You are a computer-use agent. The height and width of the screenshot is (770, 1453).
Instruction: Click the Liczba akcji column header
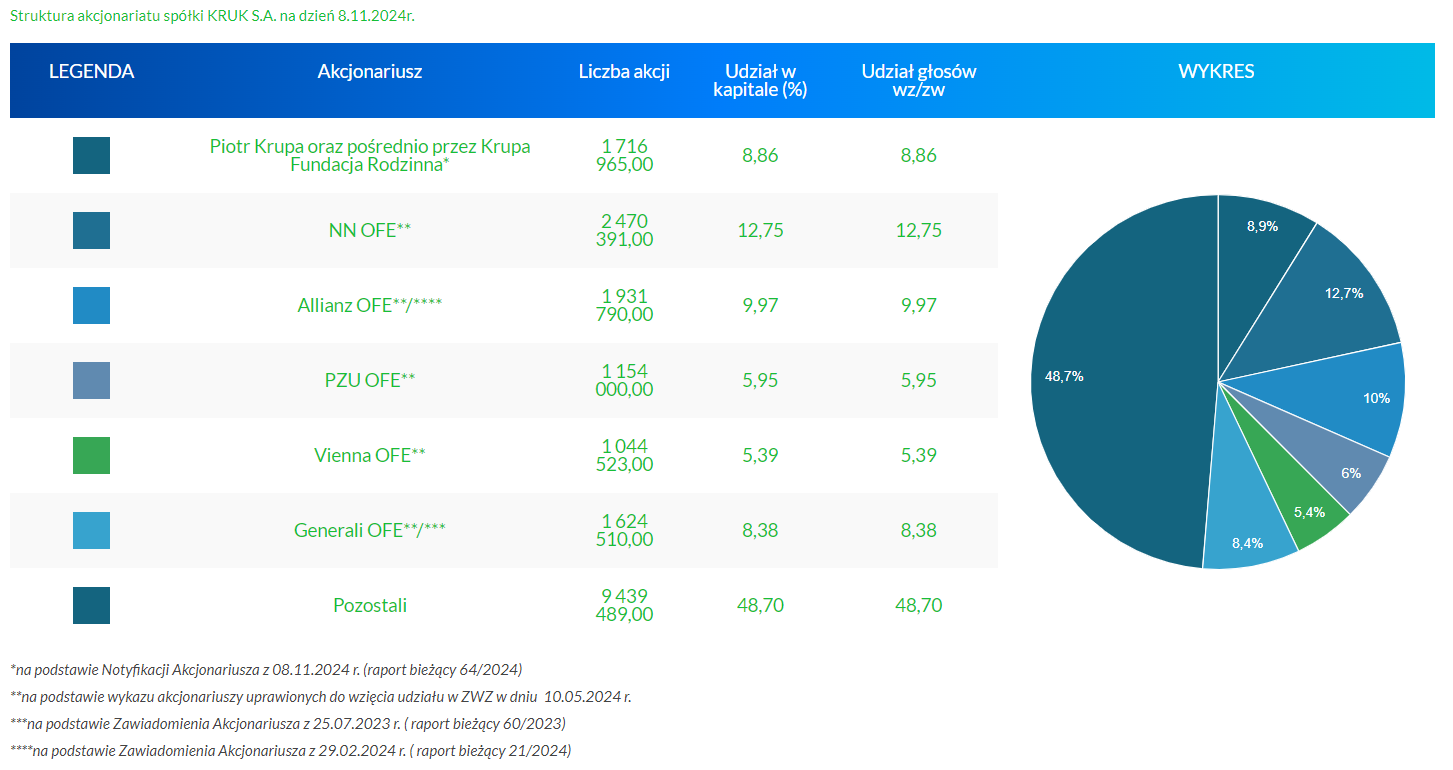coord(624,72)
